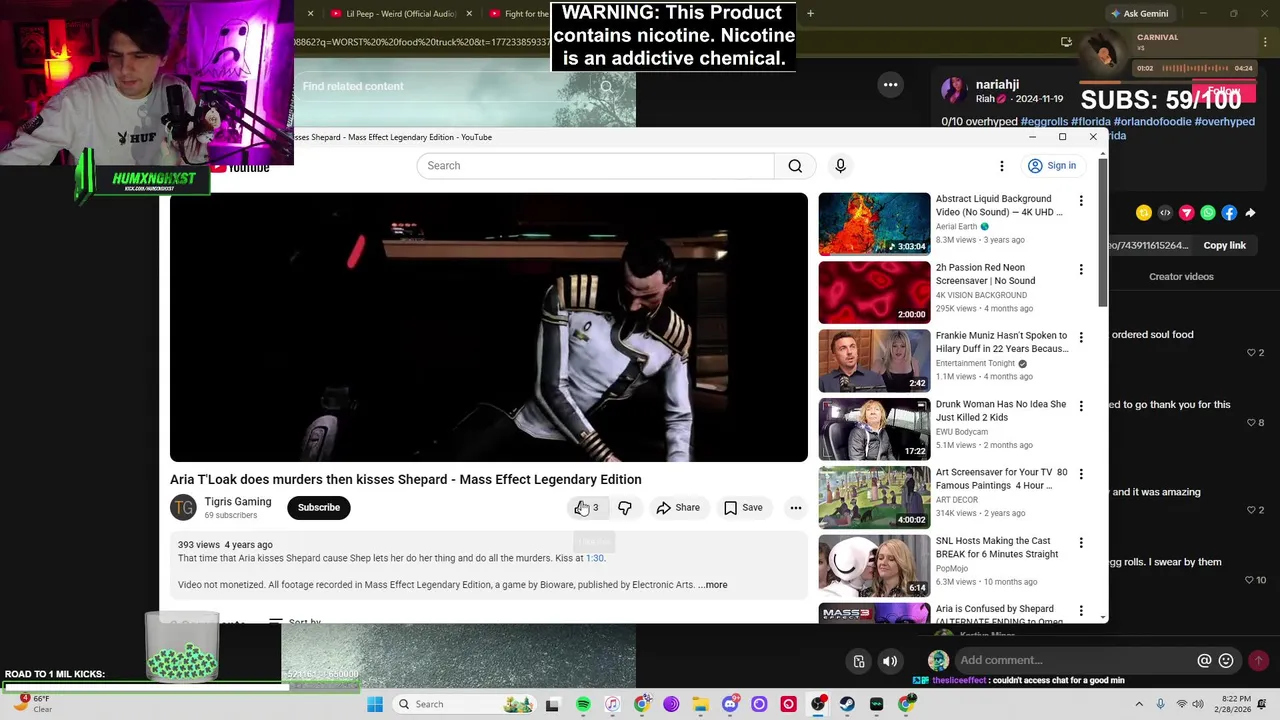Open Abstract Liquid Background video thumbnail
The height and width of the screenshot is (720, 1280).
click(x=874, y=224)
